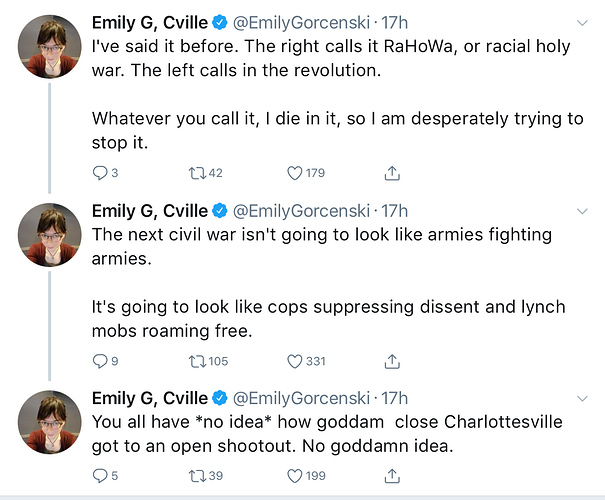The image size is (605, 500).
Task: View profile photo on second tweet
Action: 50,235
